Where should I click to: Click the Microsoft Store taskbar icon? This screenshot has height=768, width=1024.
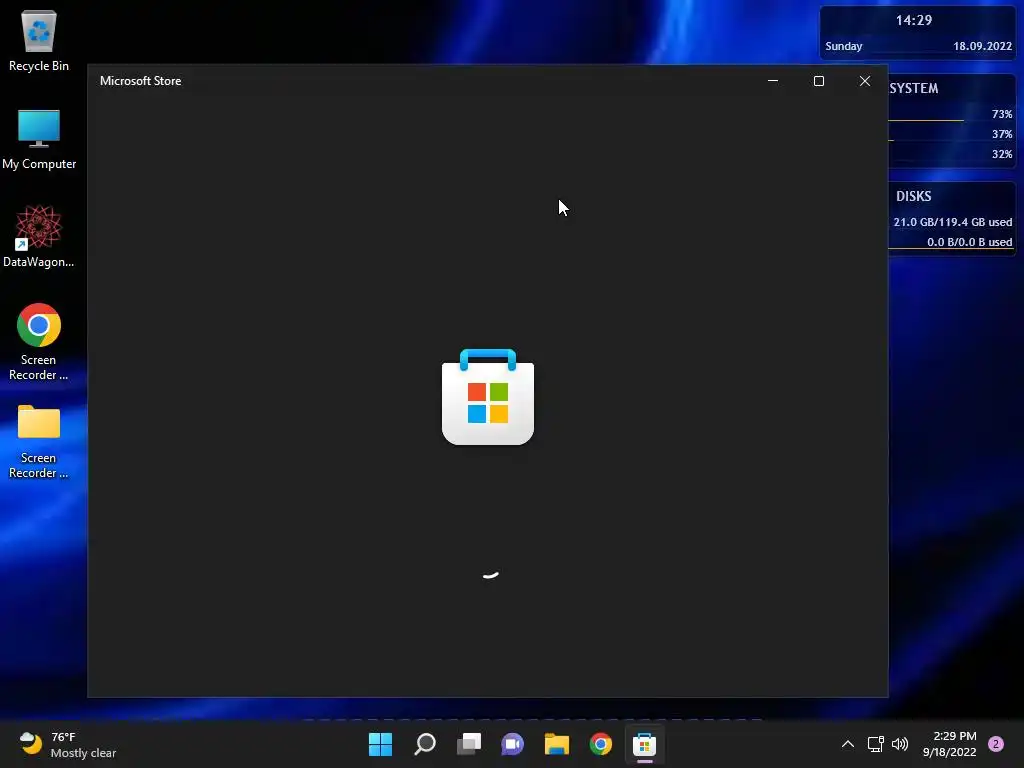click(645, 744)
